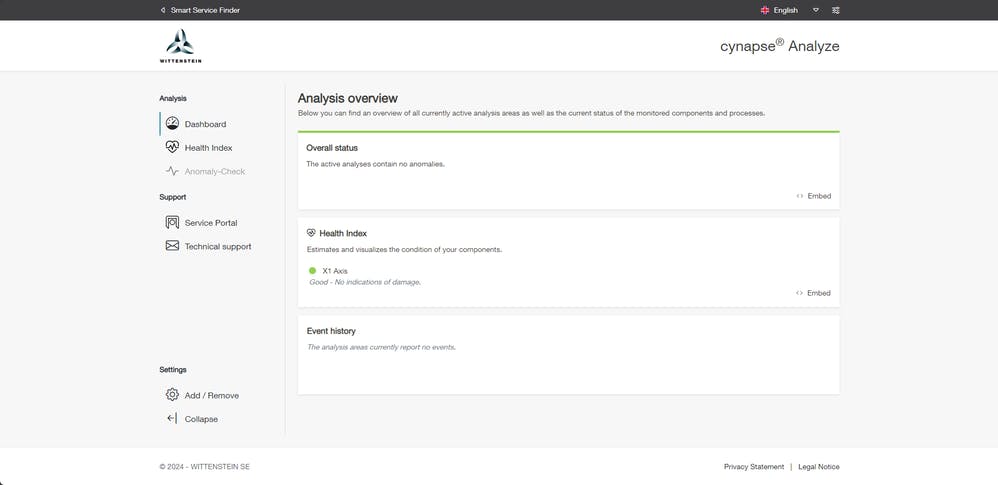Click the Technical support envelope icon
Viewport: 998px width, 485px height.
[172, 246]
